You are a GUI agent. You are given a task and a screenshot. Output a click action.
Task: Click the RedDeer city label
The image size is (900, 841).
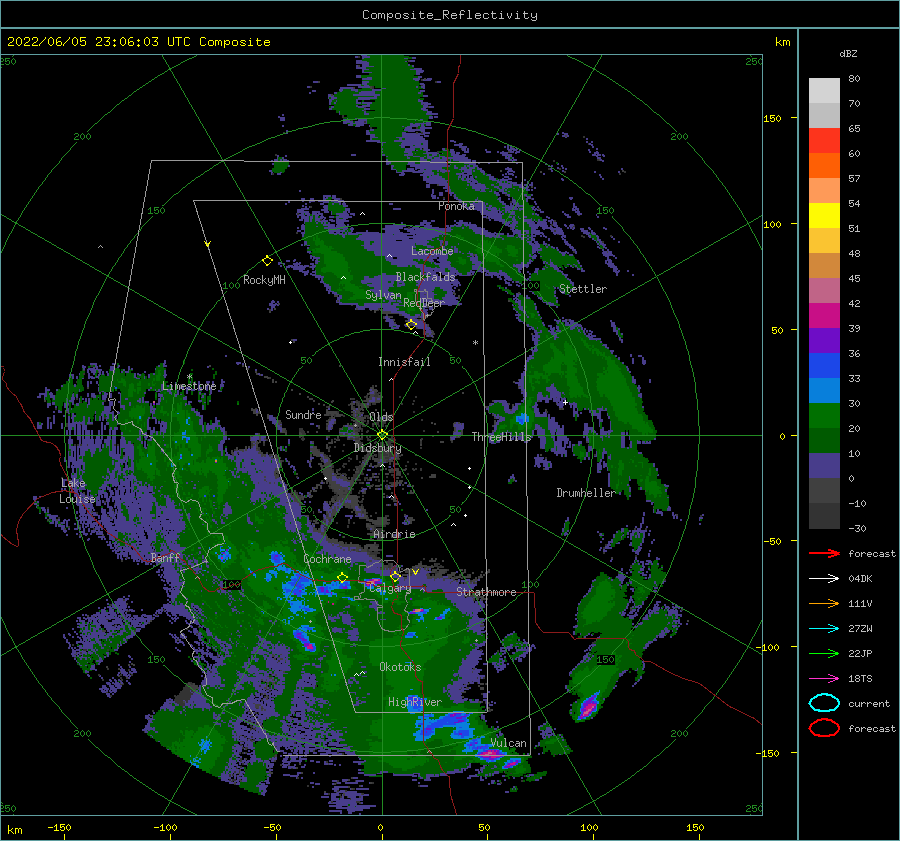pyautogui.click(x=424, y=303)
